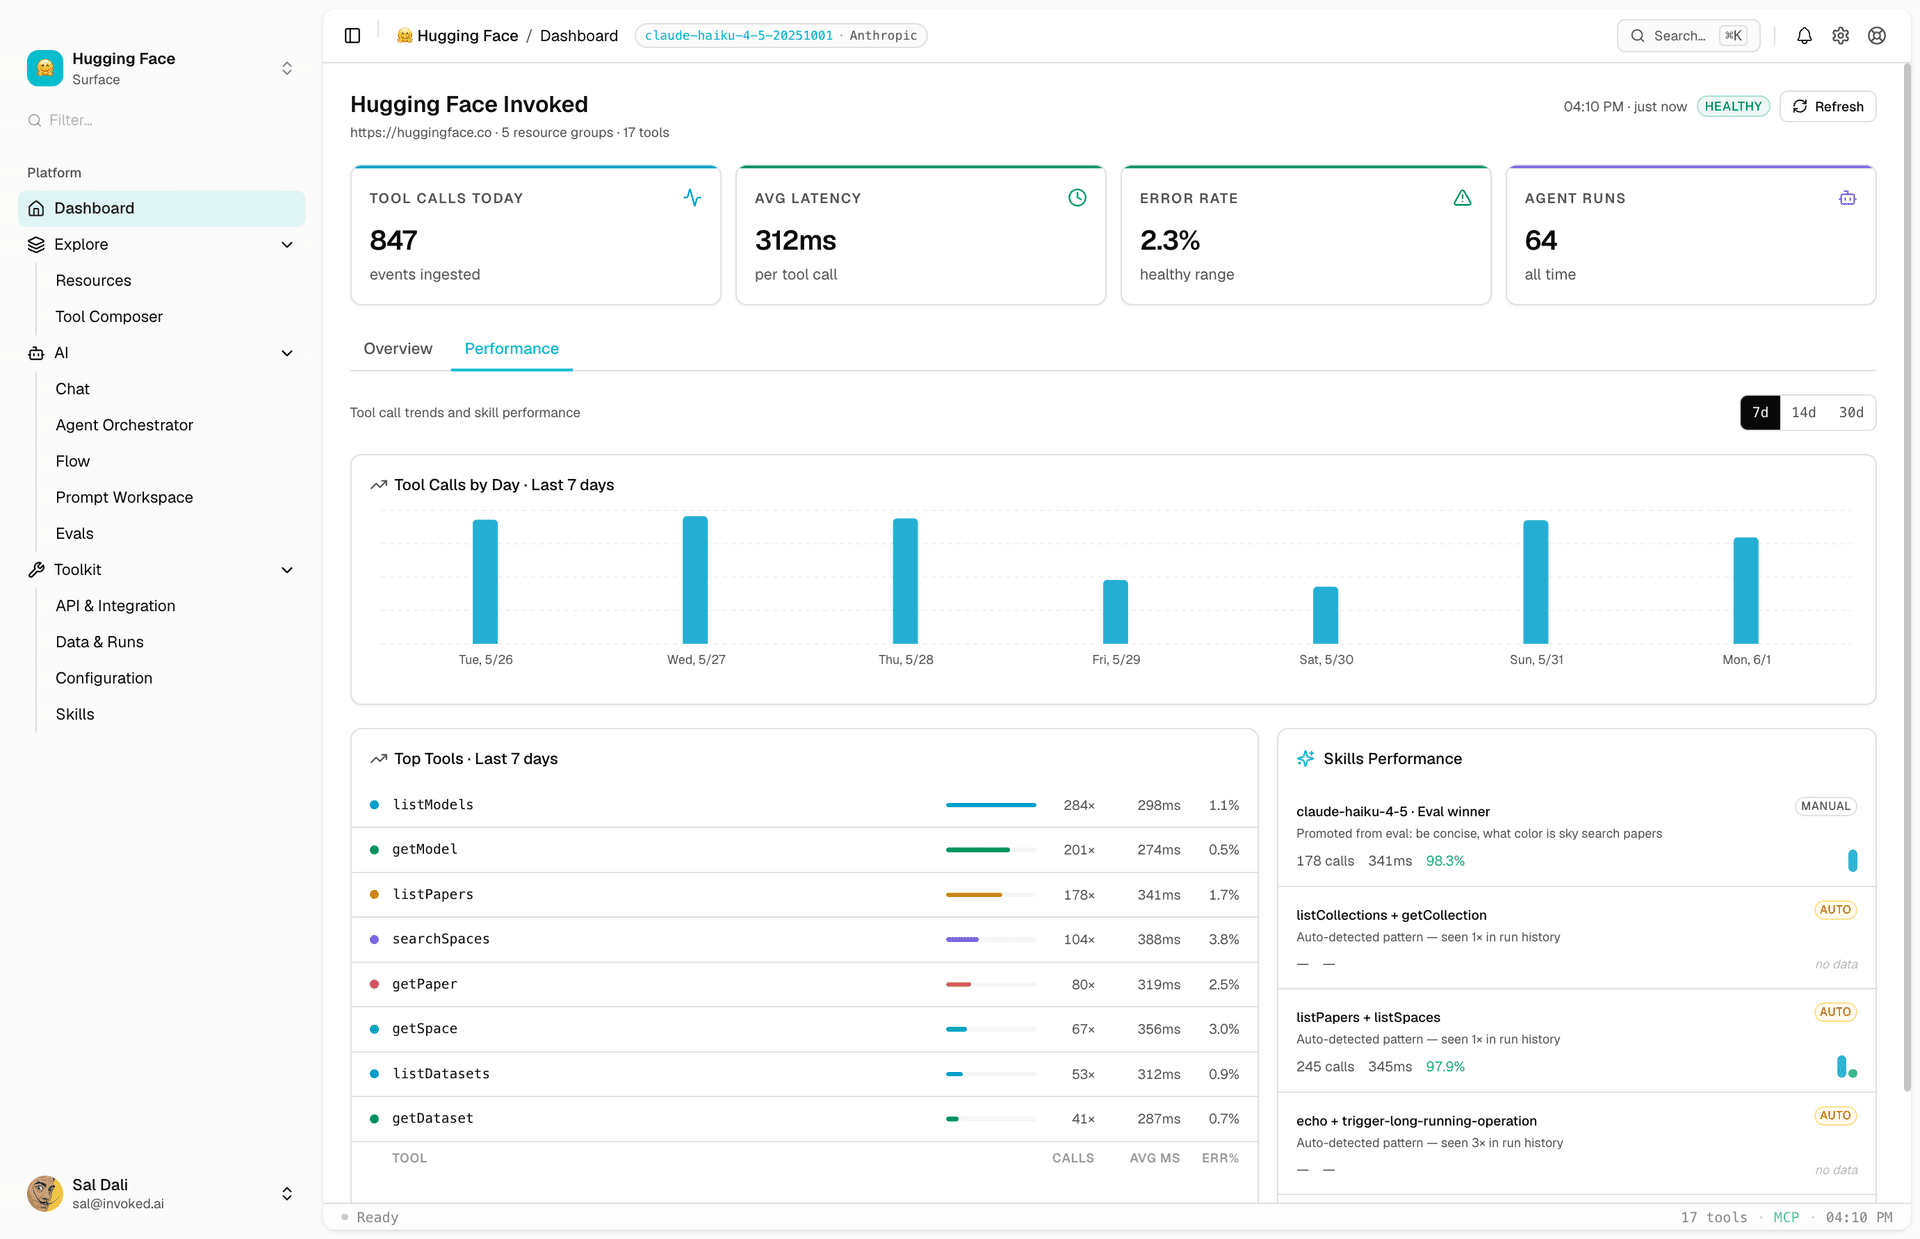Click the searchSpaces tool row name

click(x=441, y=939)
